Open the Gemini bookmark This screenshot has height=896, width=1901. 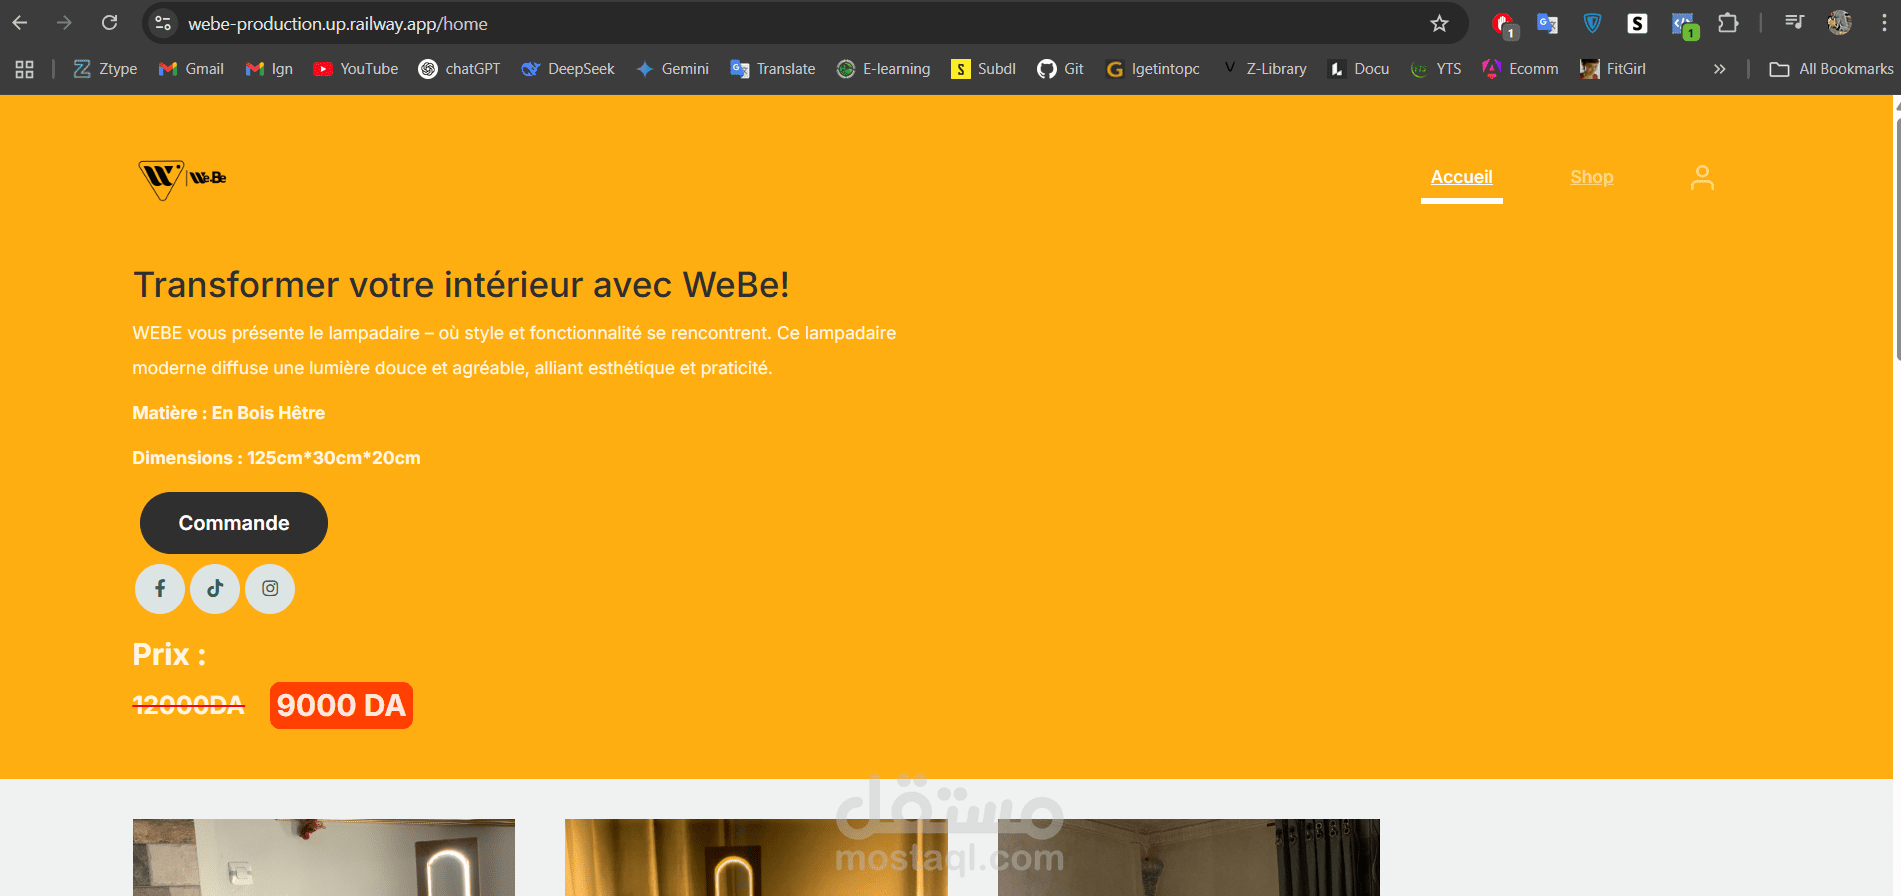click(672, 69)
